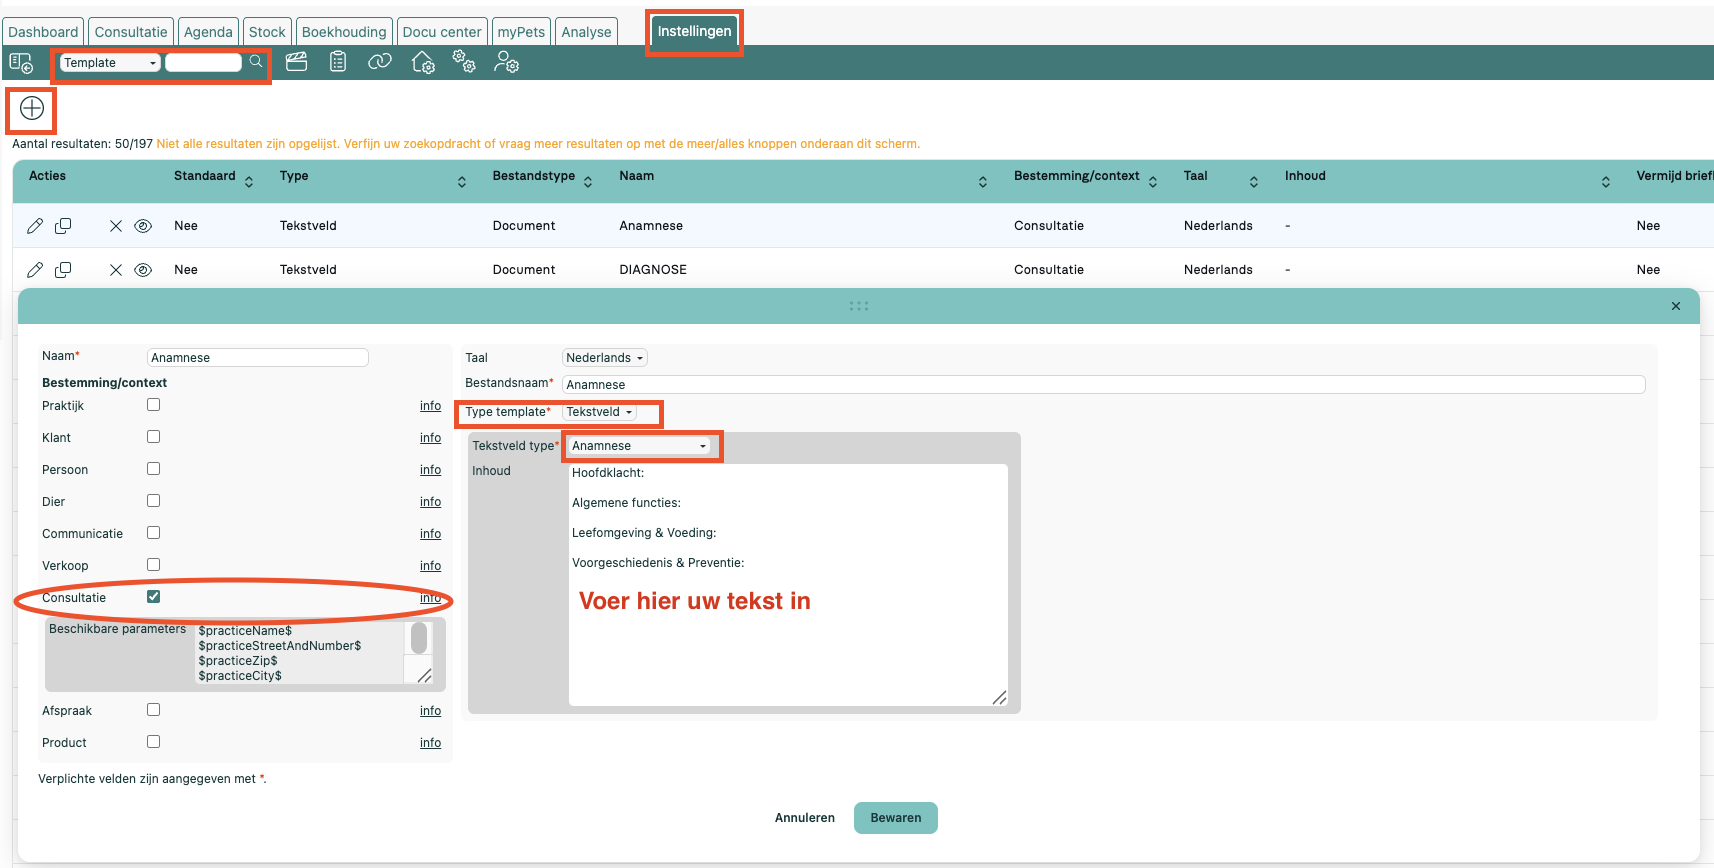The height and width of the screenshot is (868, 1714).
Task: Open the Type template dropdown
Action: coord(599,412)
